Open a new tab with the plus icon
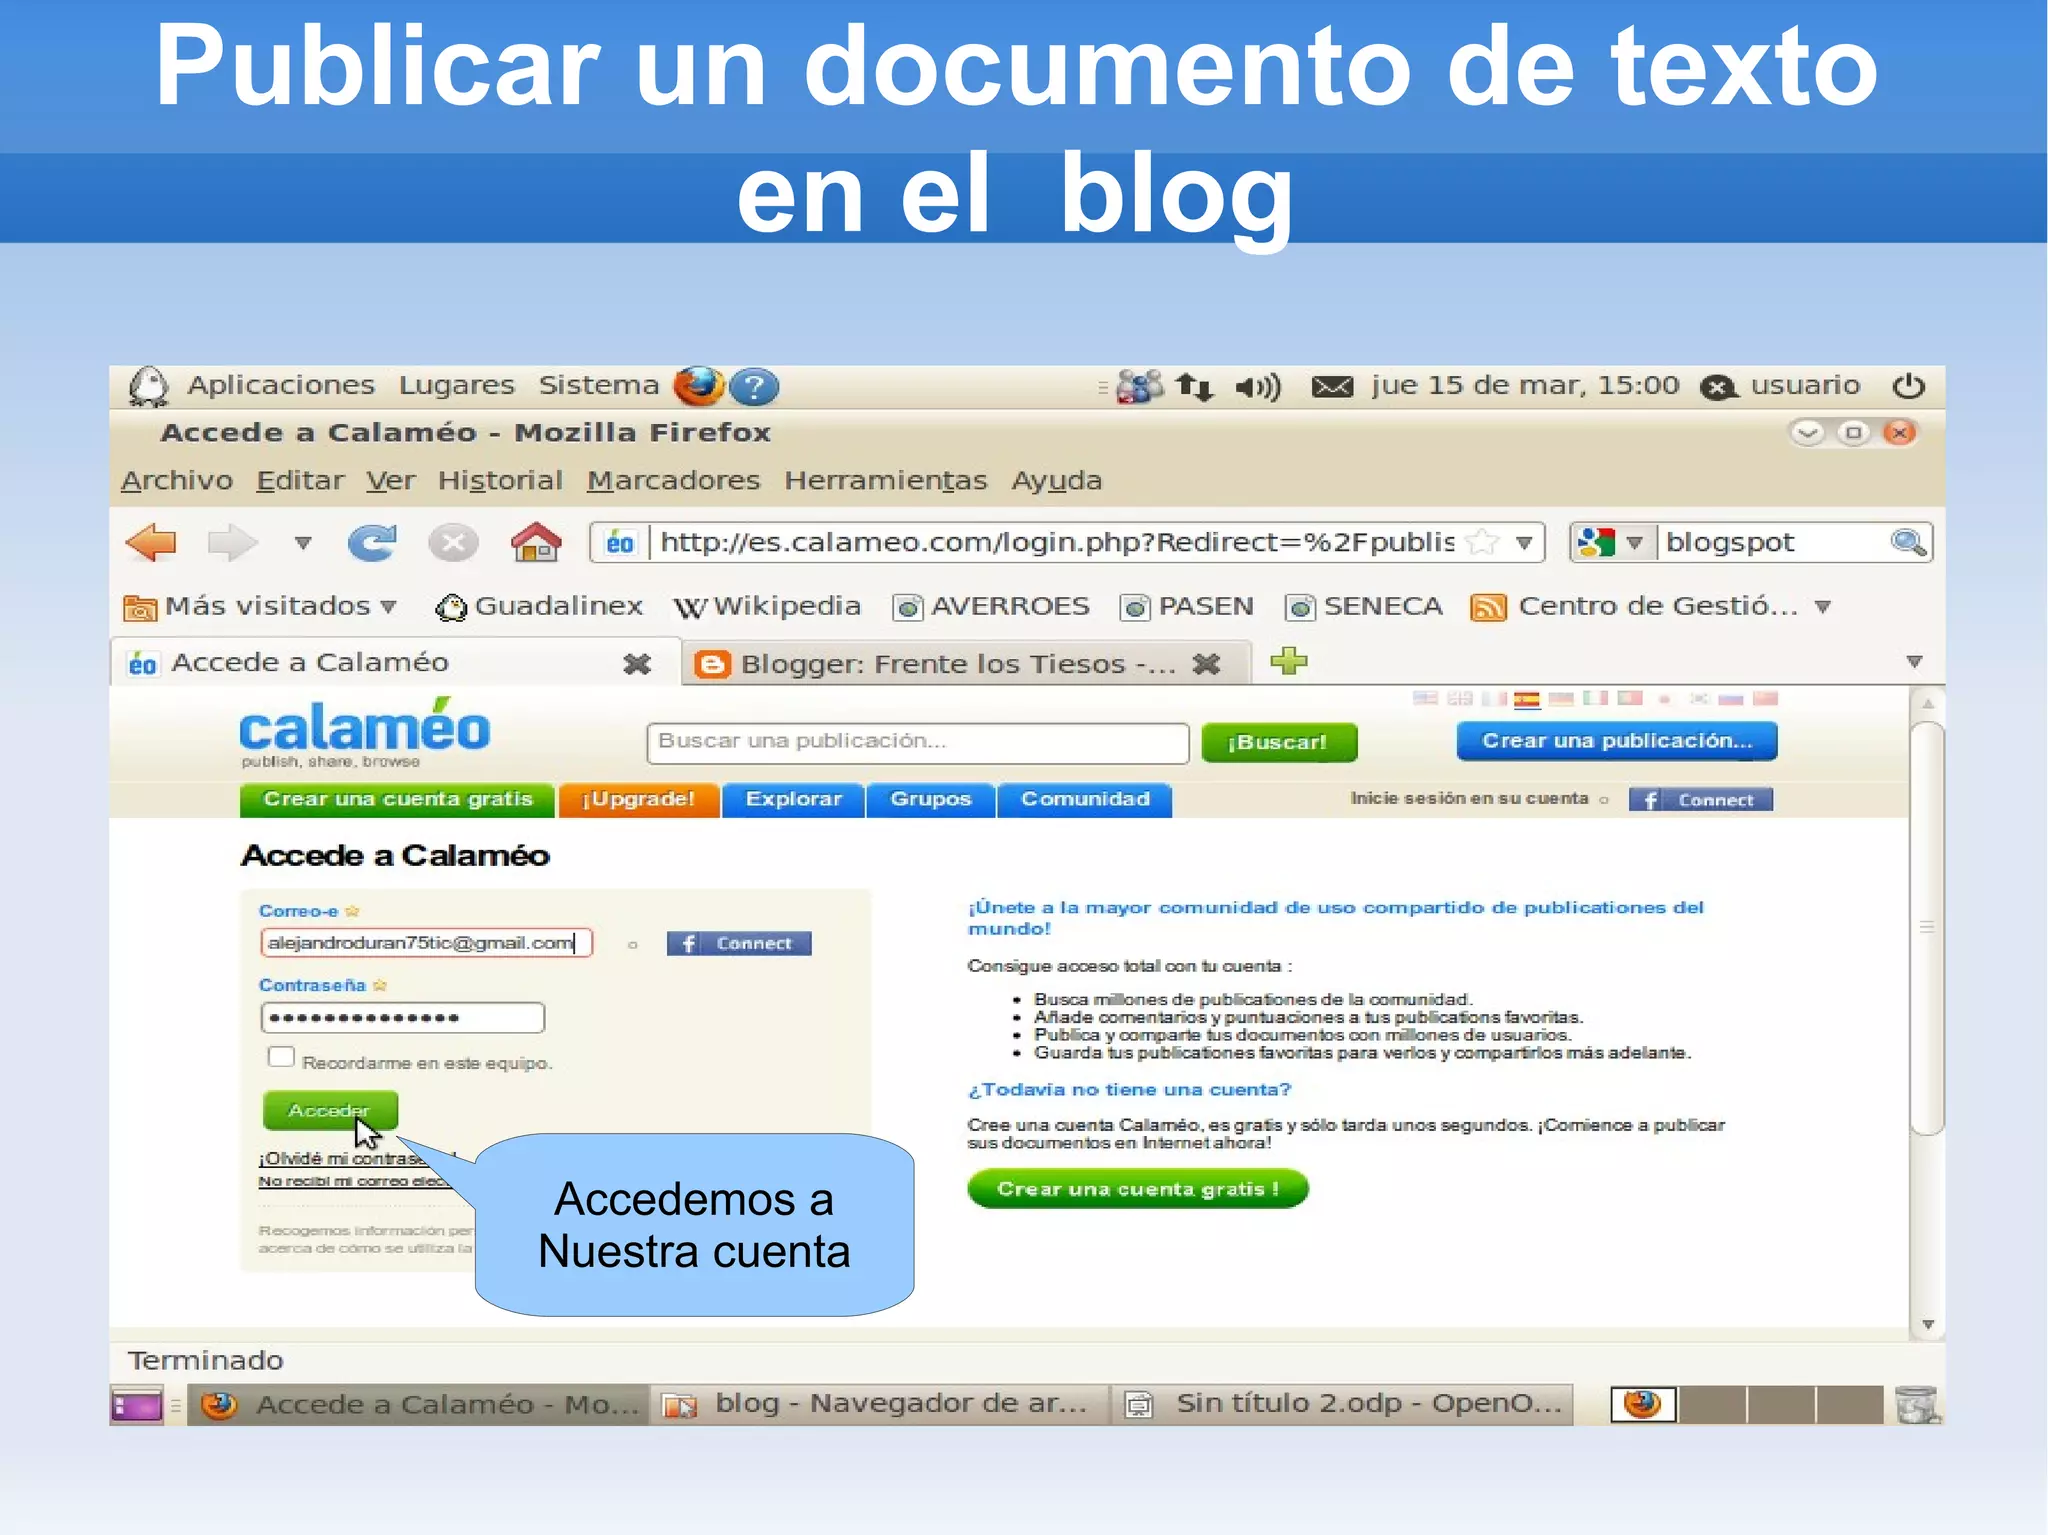Image resolution: width=2048 pixels, height=1535 pixels. click(x=1289, y=661)
